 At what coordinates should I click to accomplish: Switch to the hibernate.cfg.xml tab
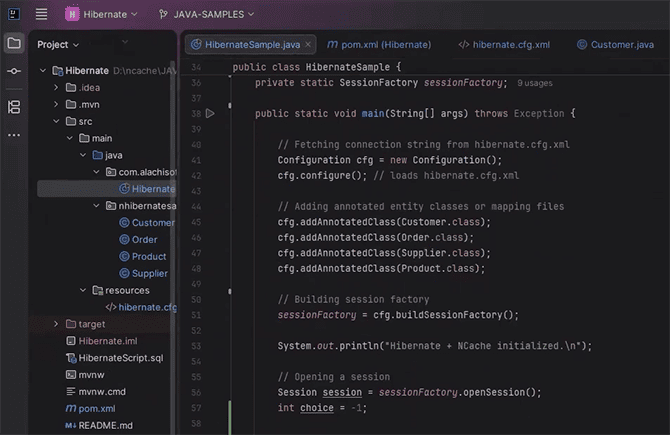503,45
